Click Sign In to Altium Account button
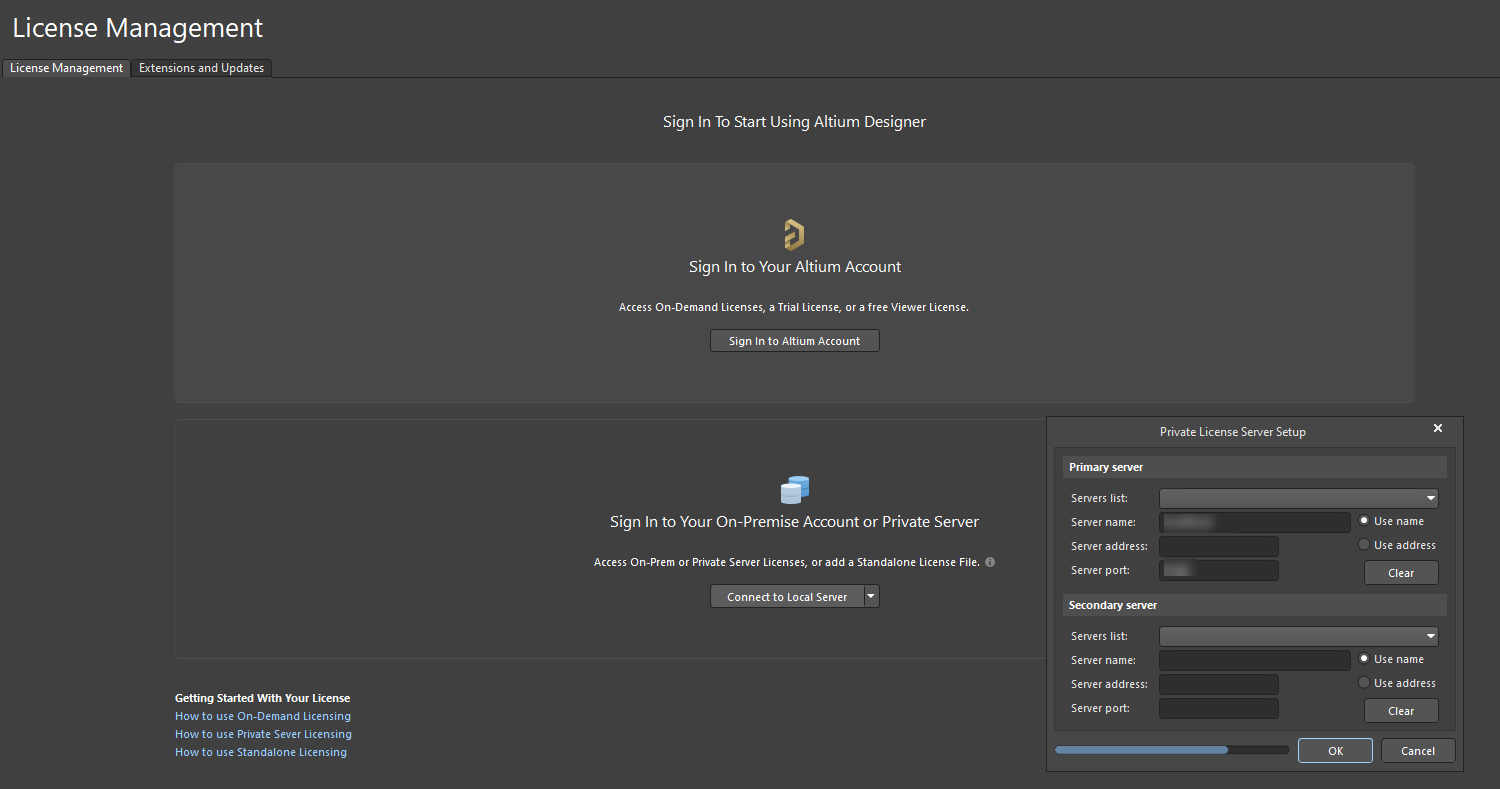1500x789 pixels. pyautogui.click(x=795, y=341)
